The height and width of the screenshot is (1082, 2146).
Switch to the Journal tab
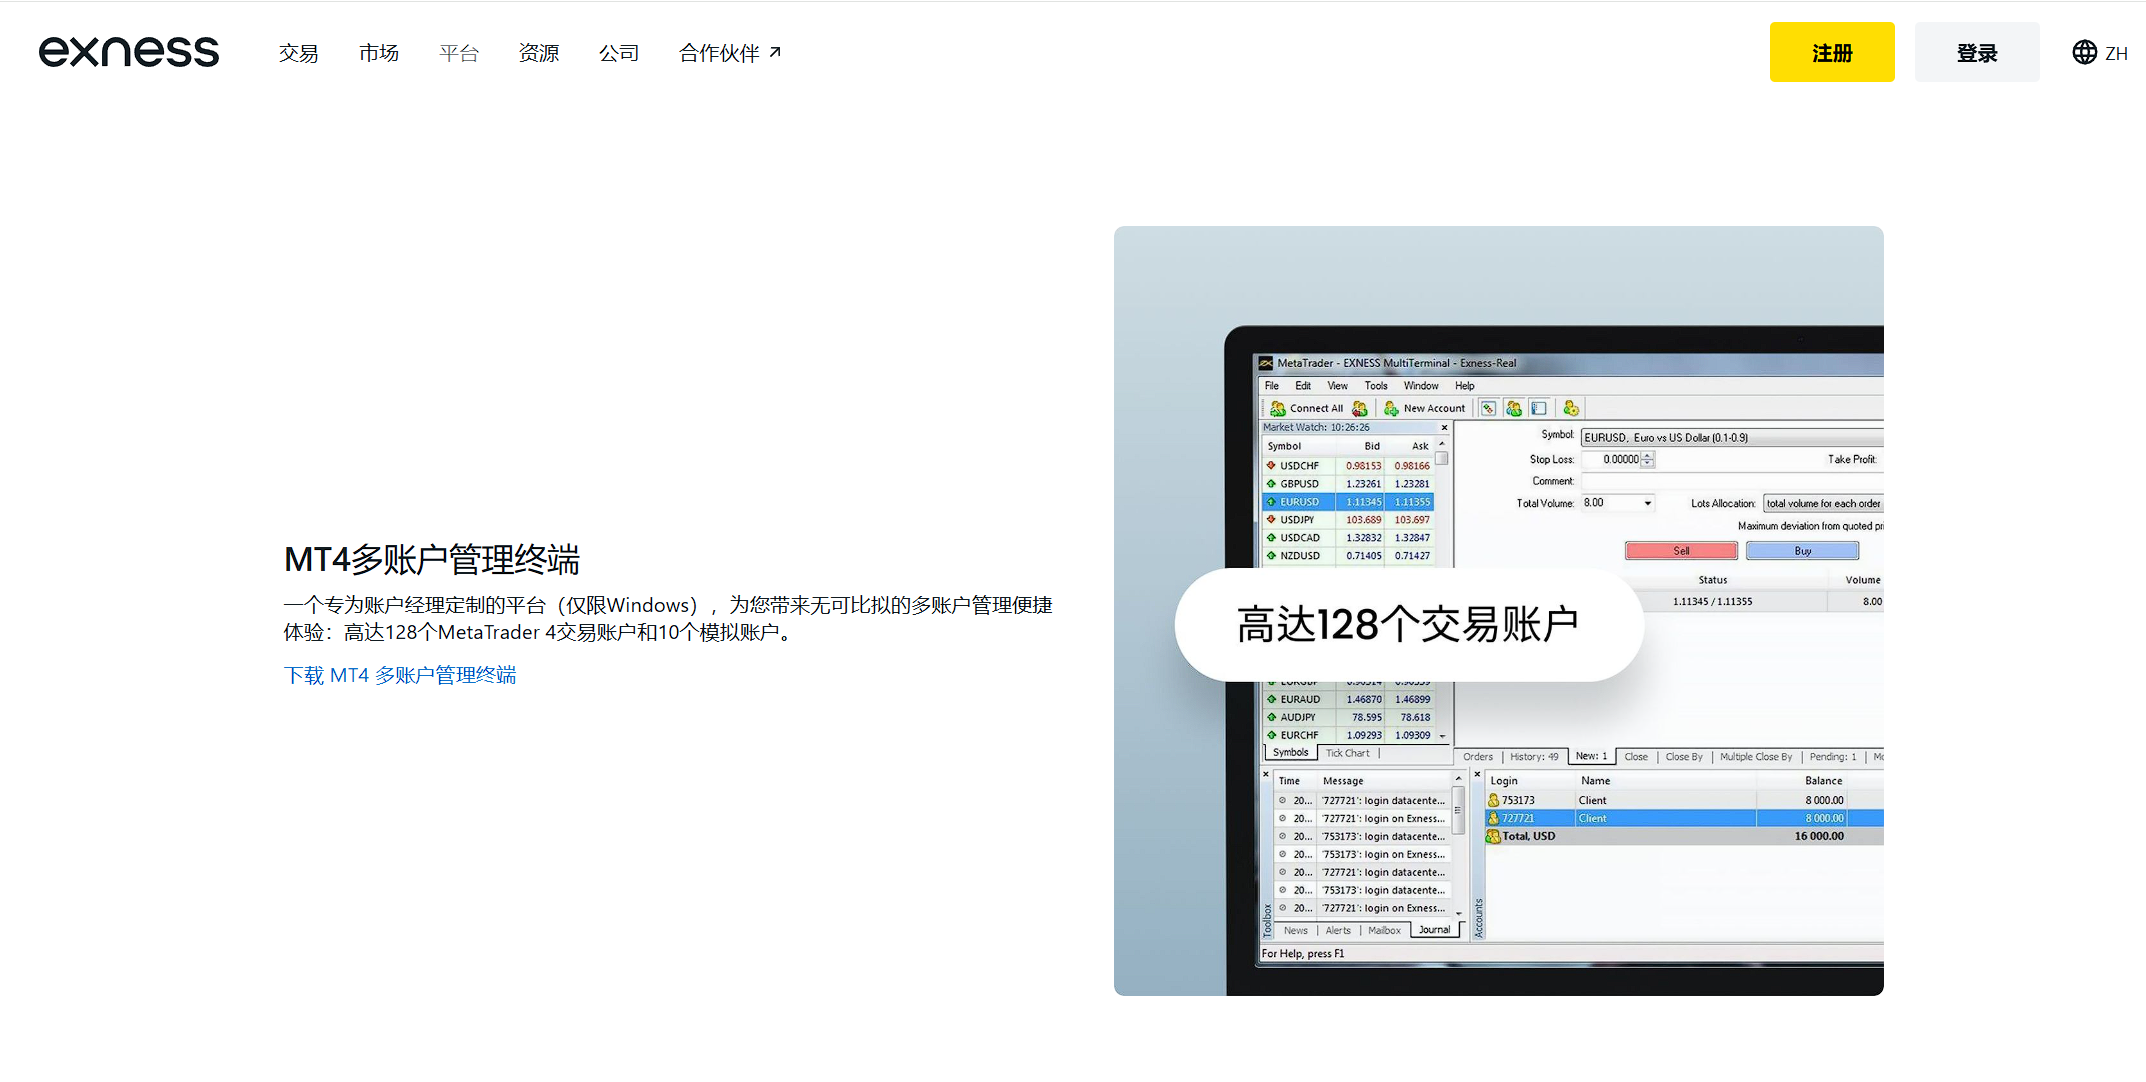[1434, 930]
